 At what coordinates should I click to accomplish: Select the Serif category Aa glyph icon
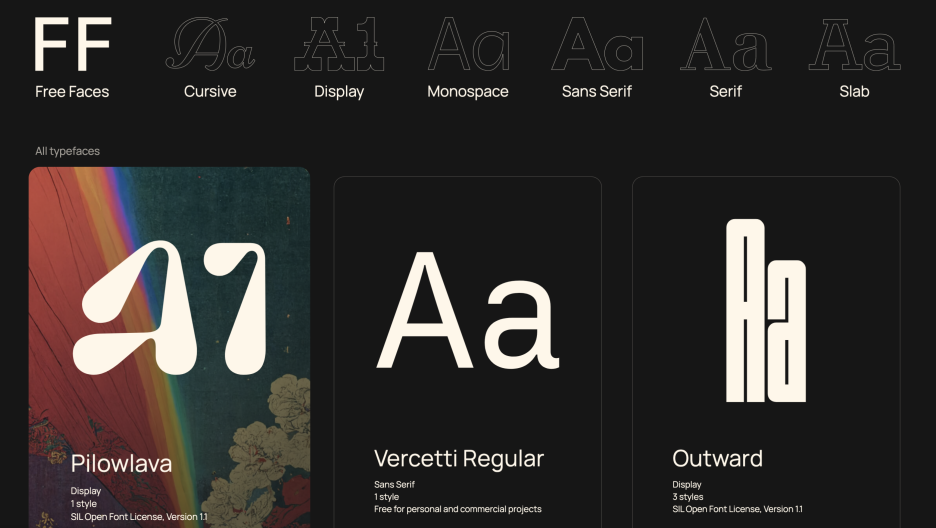(x=726, y=44)
